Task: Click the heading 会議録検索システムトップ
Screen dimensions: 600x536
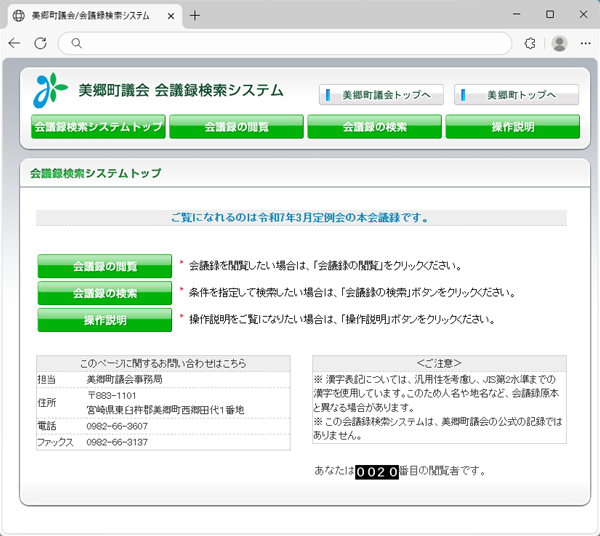Action: pos(96,173)
